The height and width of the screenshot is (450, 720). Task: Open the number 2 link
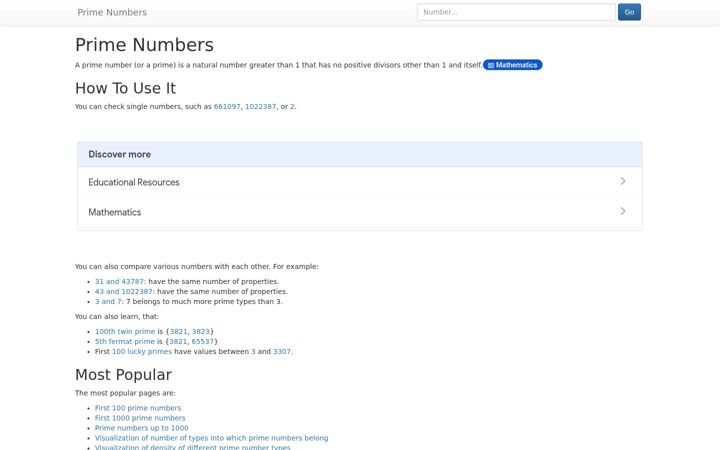[x=292, y=107]
